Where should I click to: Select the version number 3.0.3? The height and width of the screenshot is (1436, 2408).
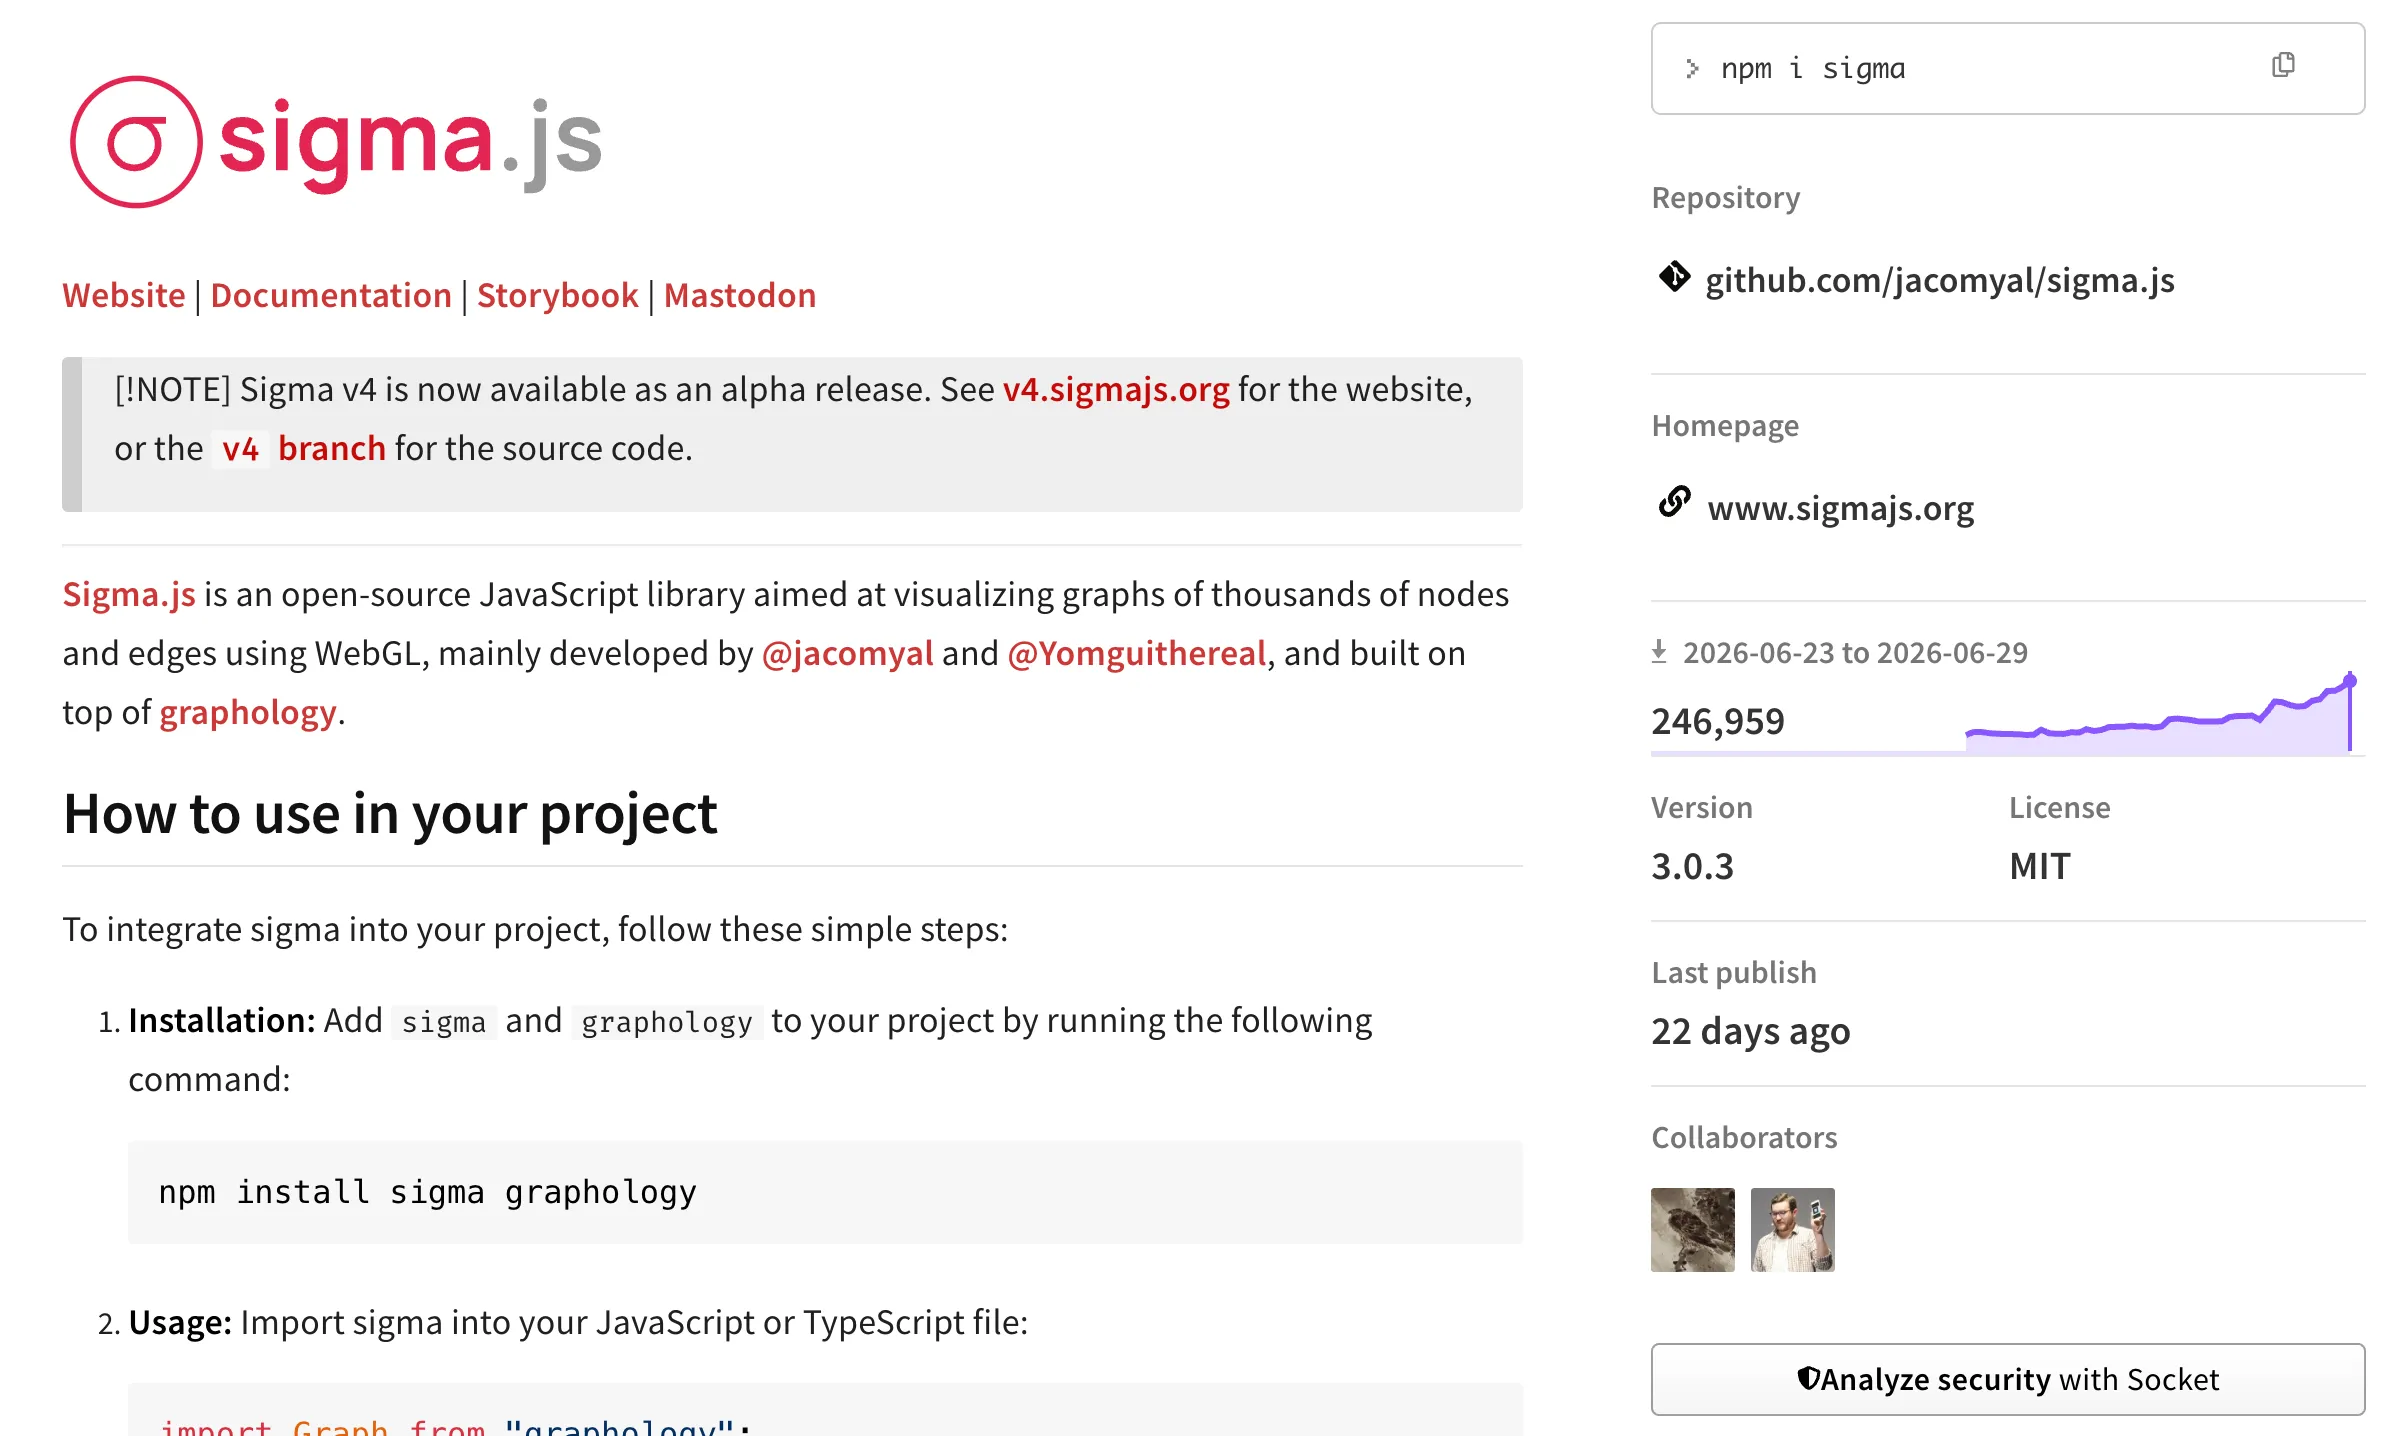pos(1693,866)
